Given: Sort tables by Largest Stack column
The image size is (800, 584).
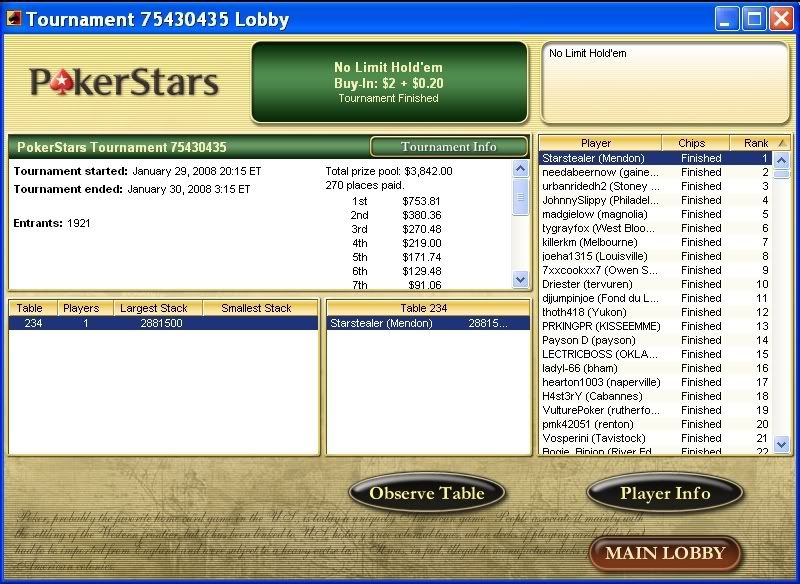Looking at the screenshot, I should [158, 308].
